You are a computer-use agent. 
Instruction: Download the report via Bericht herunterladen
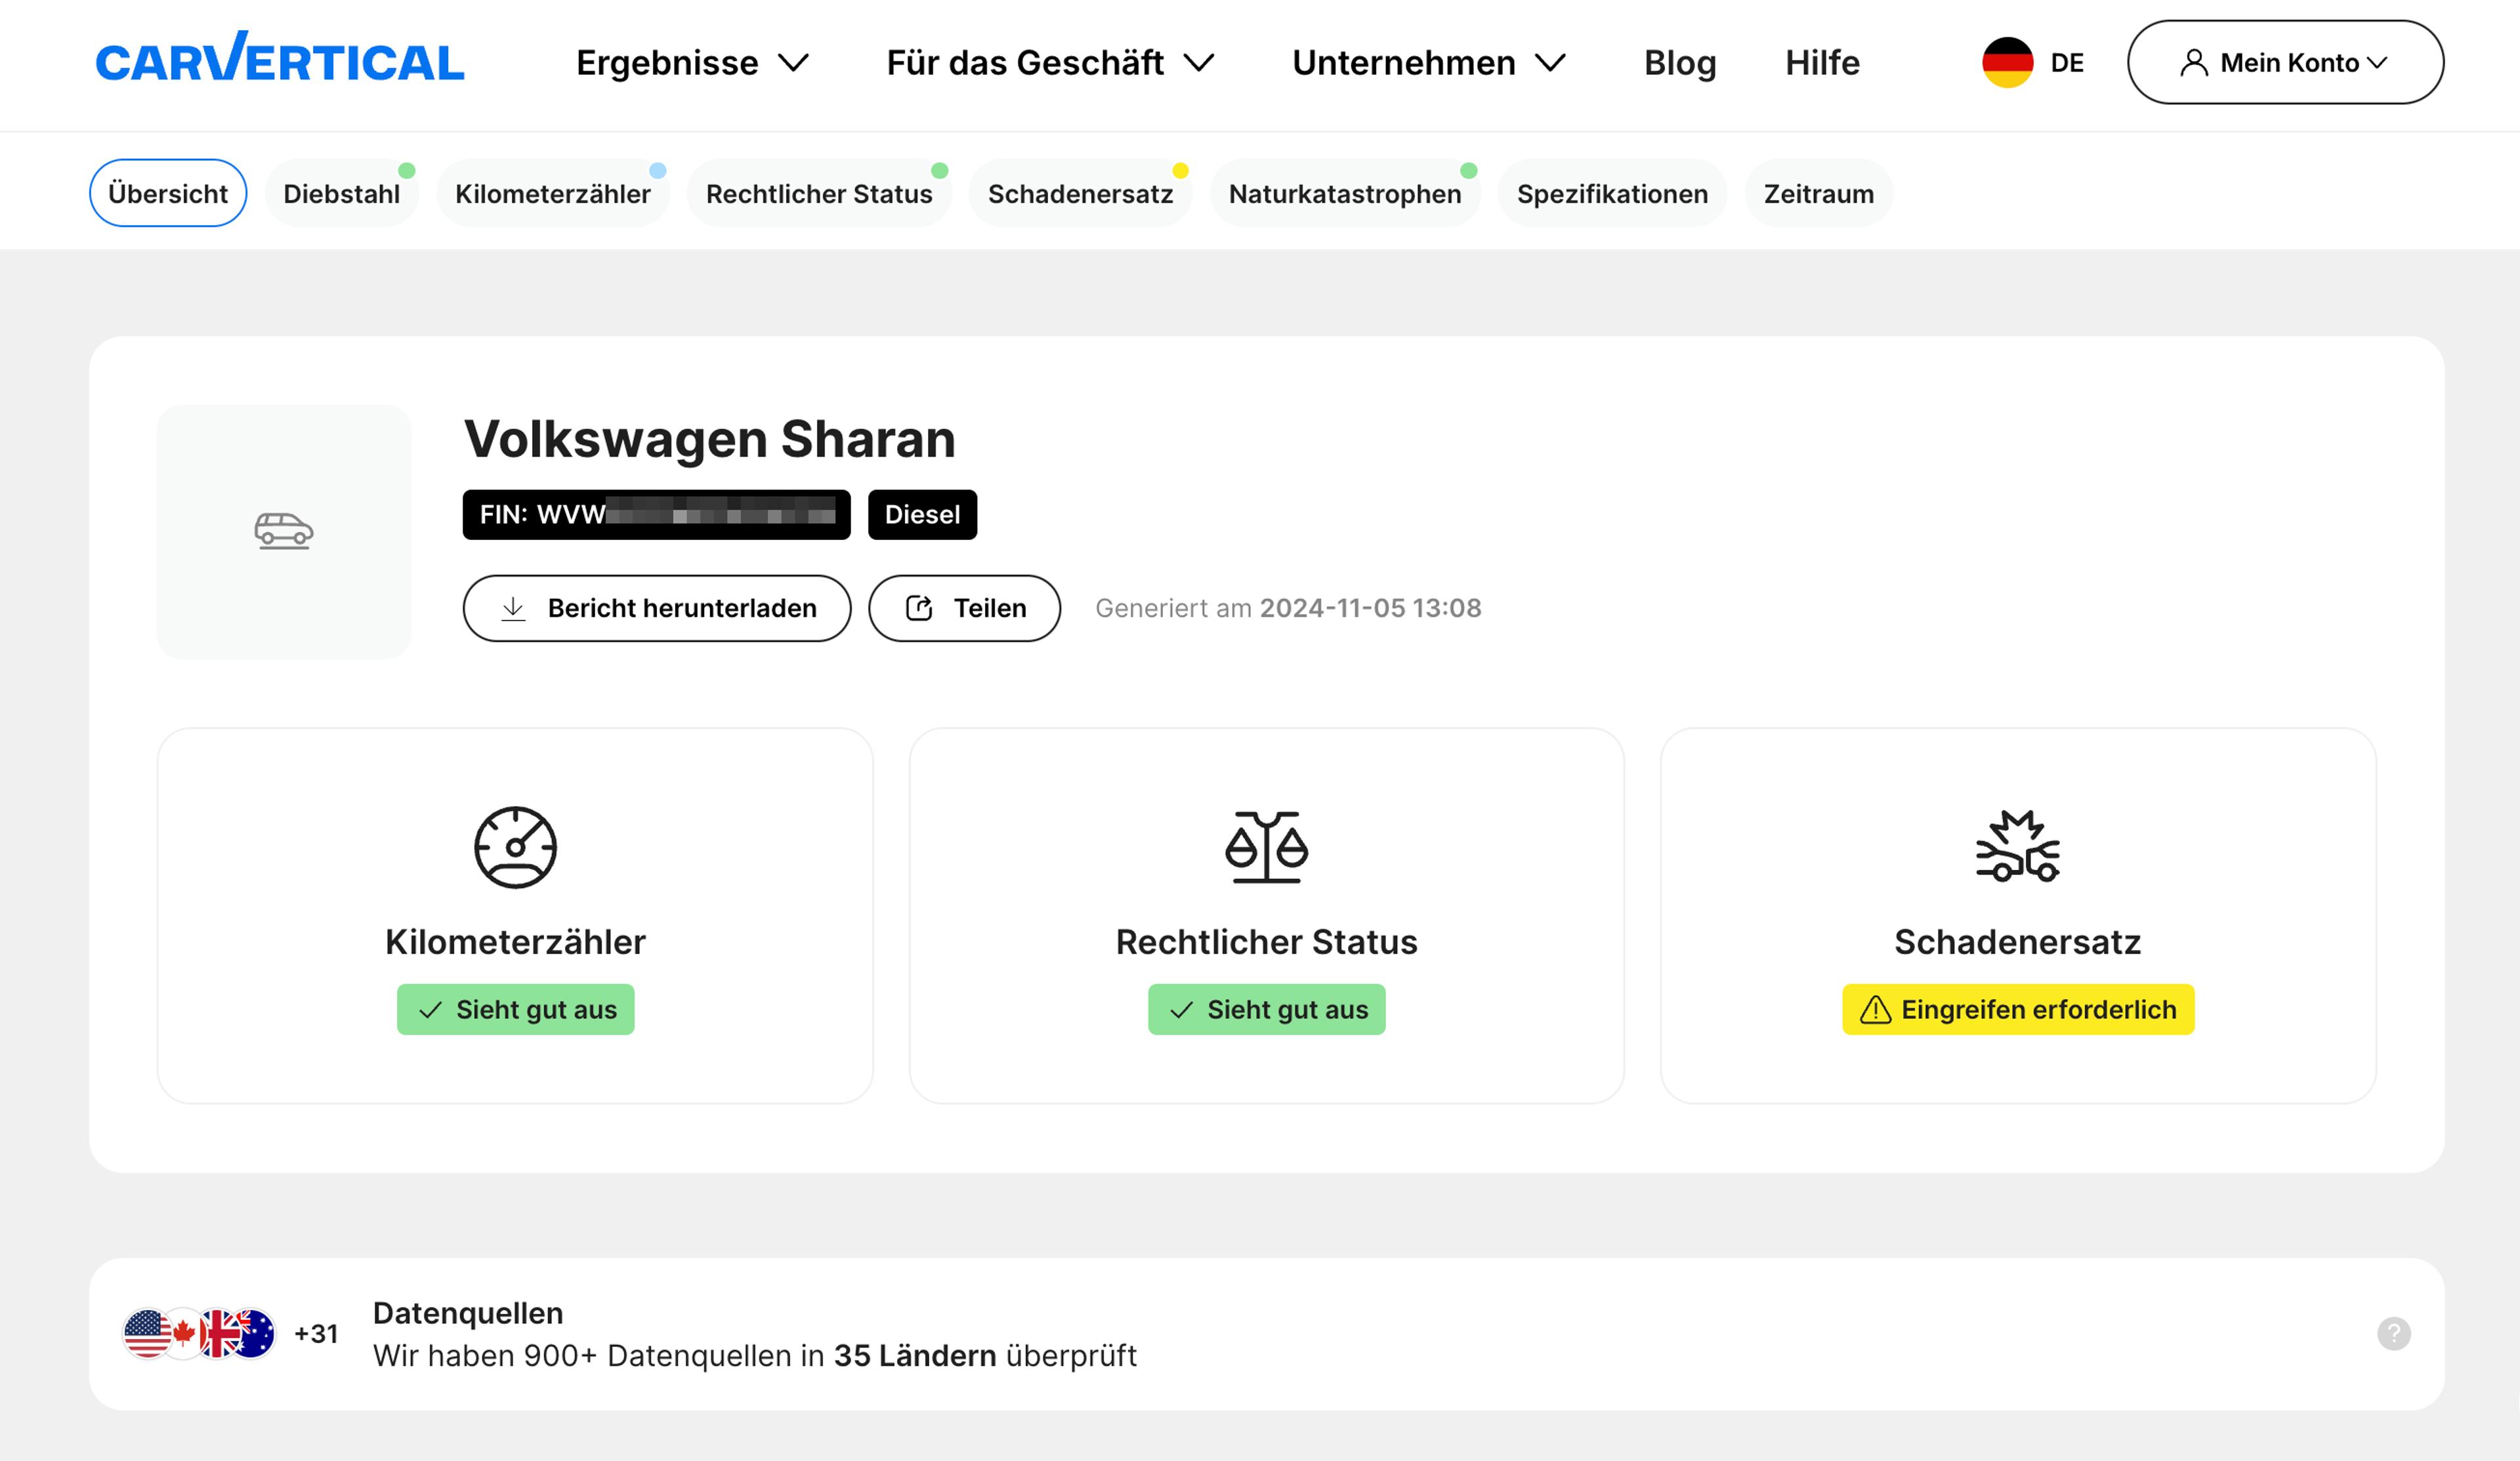click(x=657, y=608)
